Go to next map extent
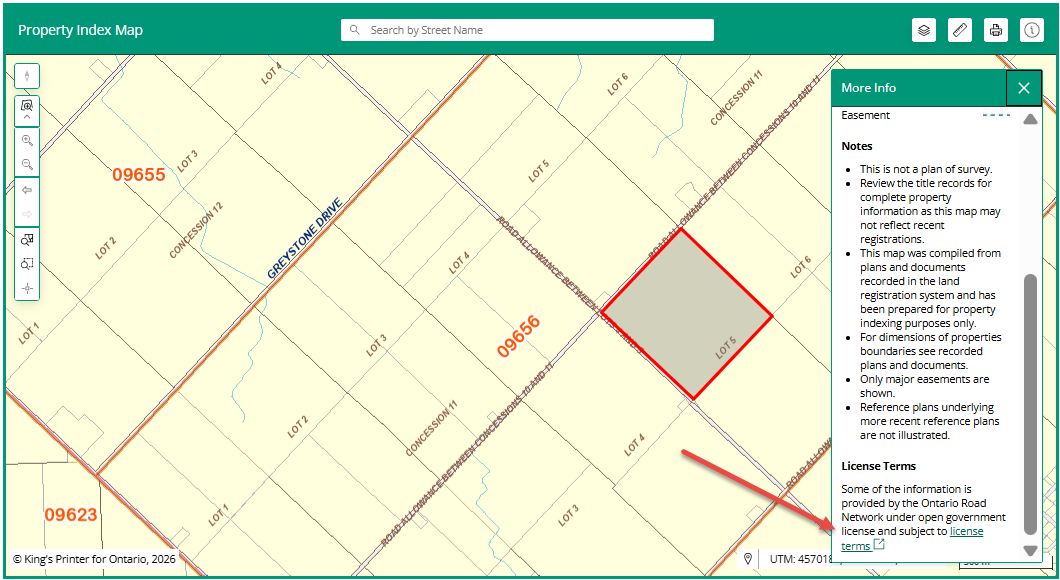This screenshot has width=1060, height=580. tap(27, 213)
